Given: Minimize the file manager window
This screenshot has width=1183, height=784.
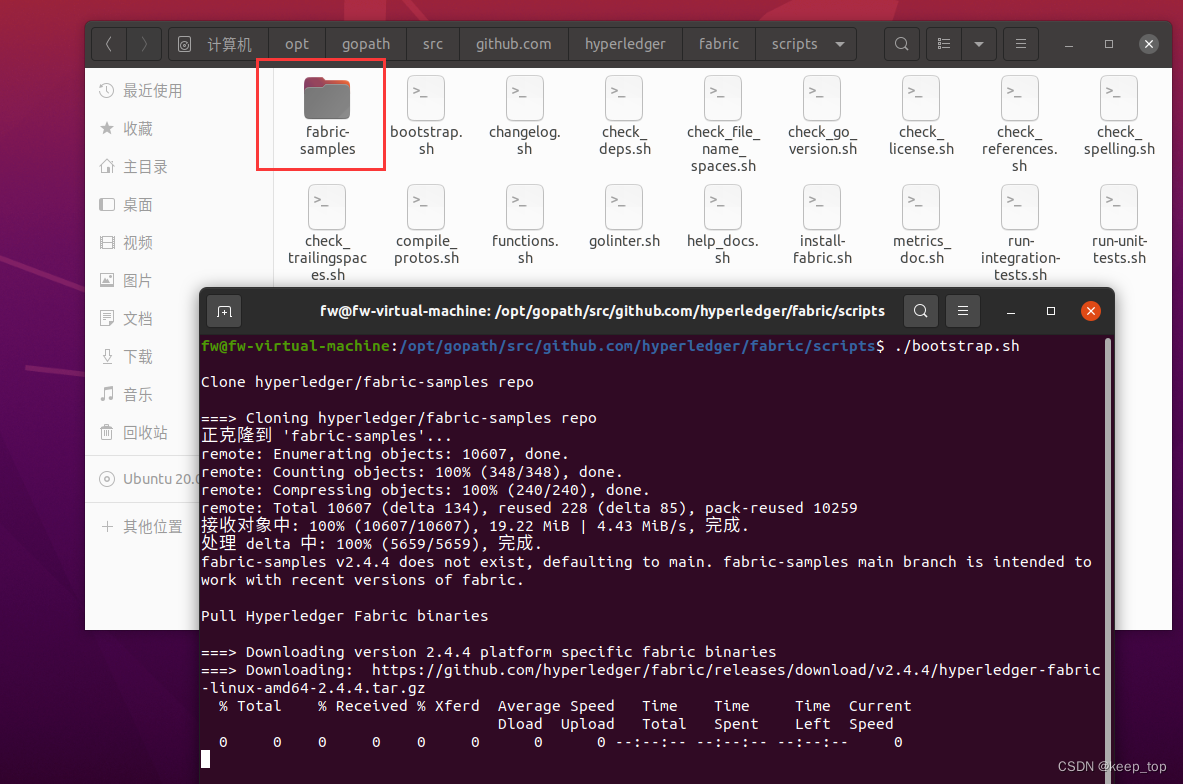Looking at the screenshot, I should point(1069,44).
